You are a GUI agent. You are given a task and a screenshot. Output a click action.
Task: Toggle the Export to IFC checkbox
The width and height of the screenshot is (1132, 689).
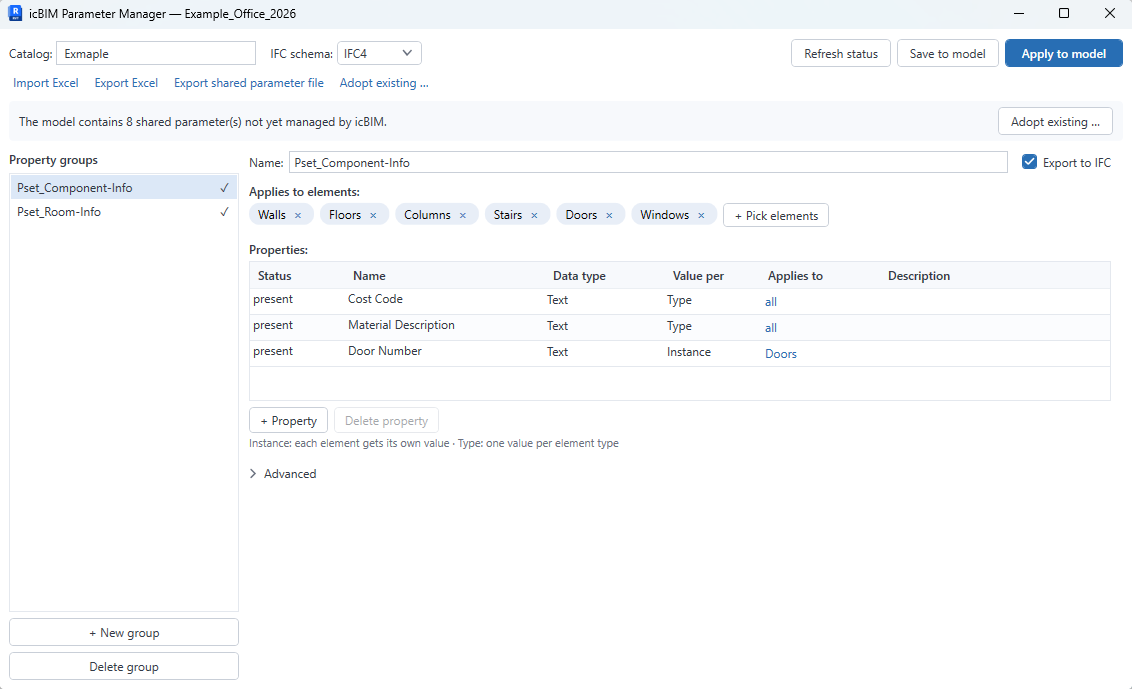(x=1029, y=162)
